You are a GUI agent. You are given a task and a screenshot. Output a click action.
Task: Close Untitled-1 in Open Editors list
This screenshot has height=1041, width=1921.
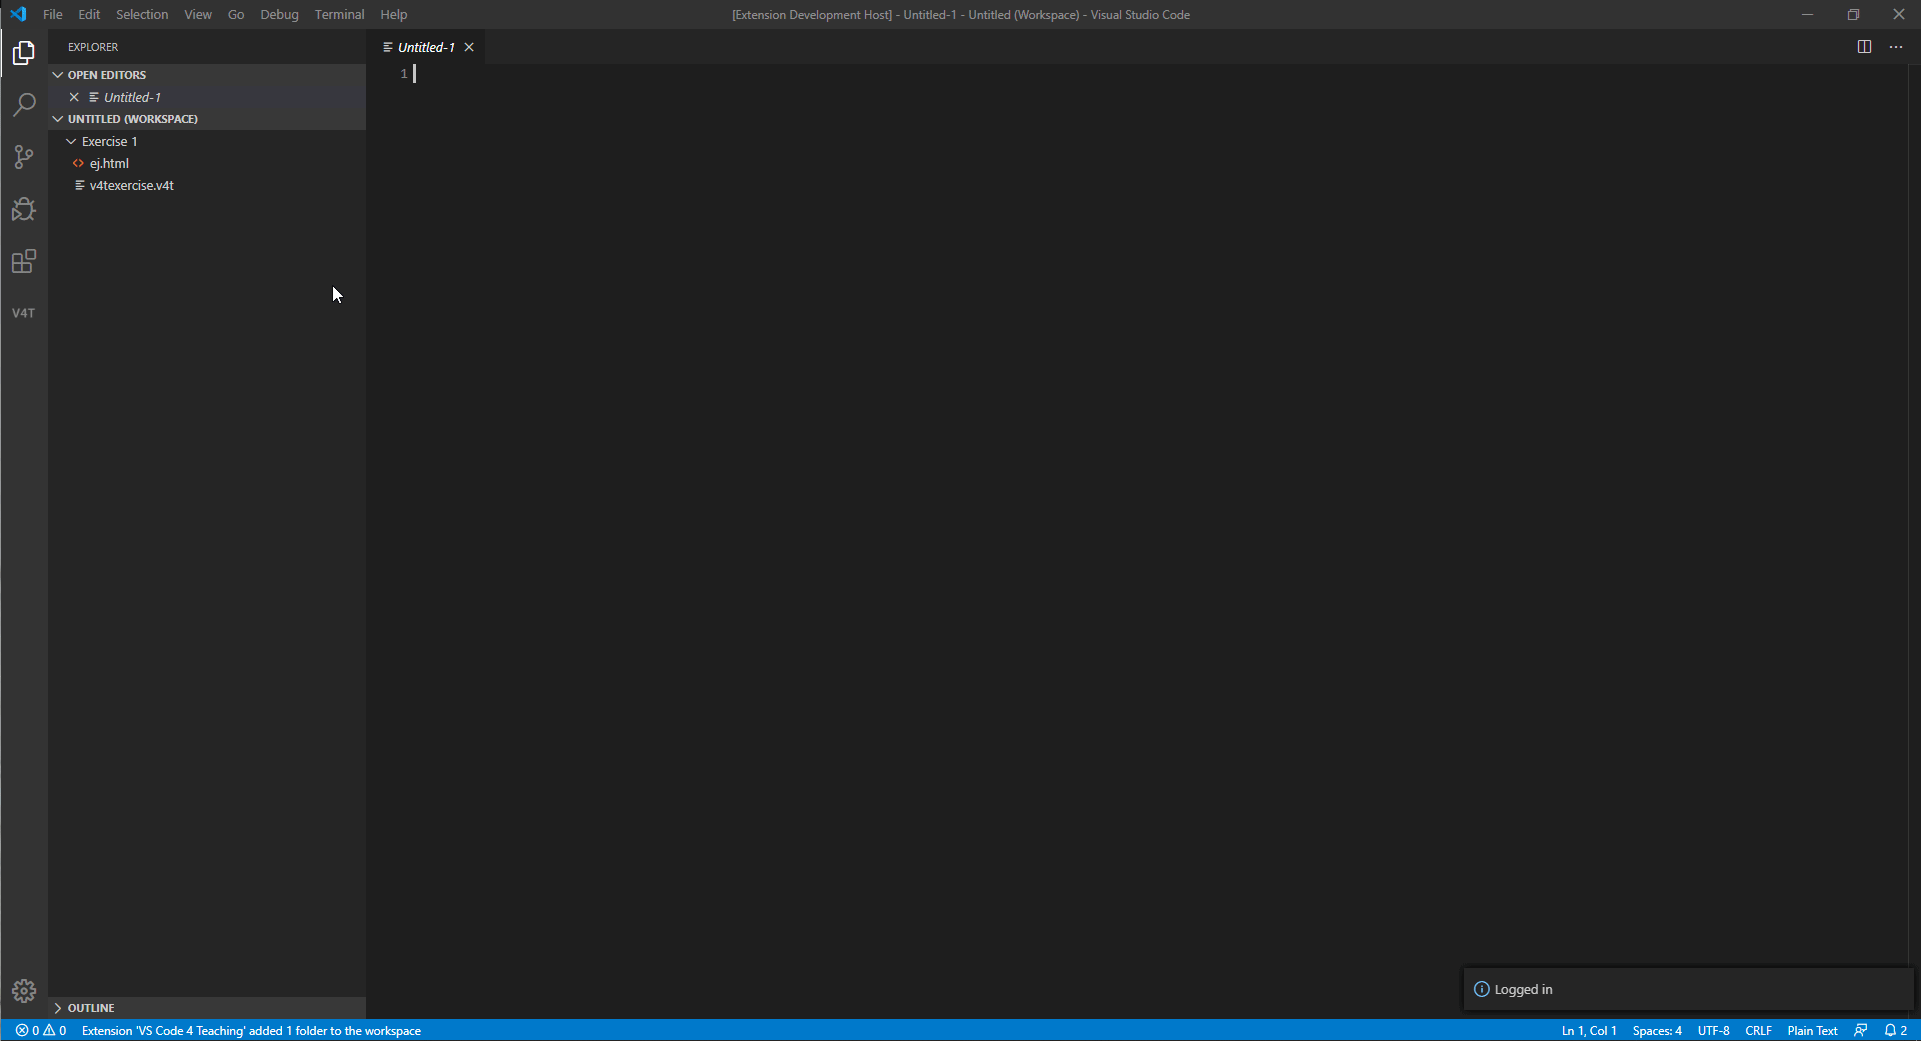click(74, 97)
